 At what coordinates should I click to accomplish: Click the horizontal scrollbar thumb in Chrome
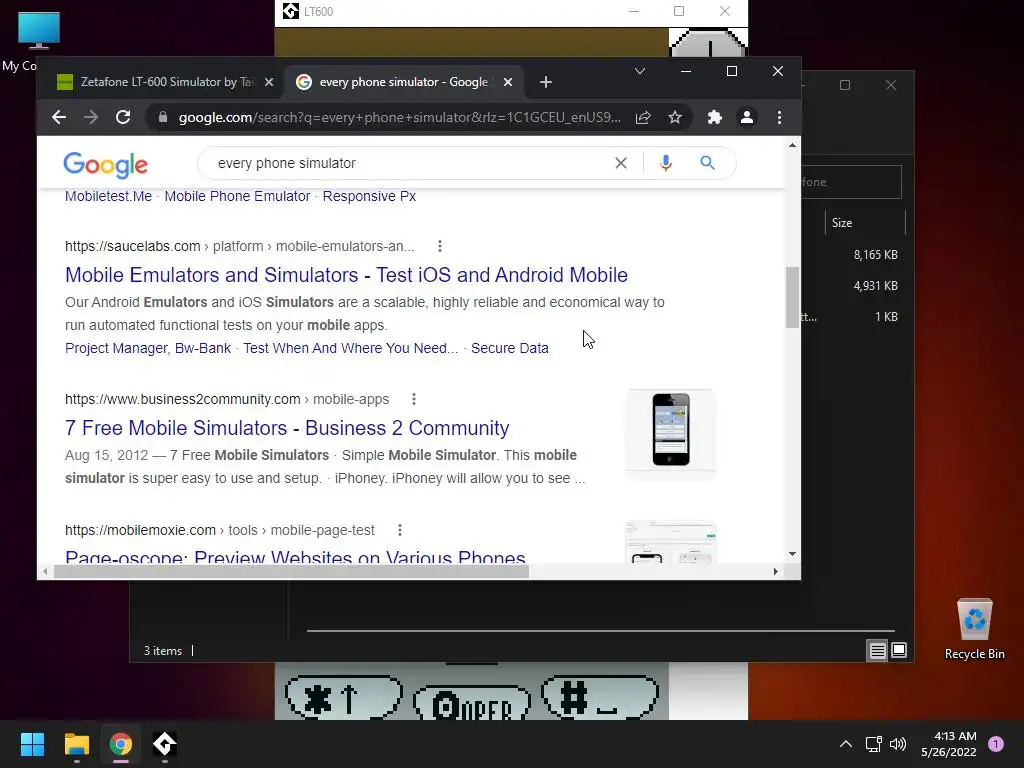click(x=291, y=571)
